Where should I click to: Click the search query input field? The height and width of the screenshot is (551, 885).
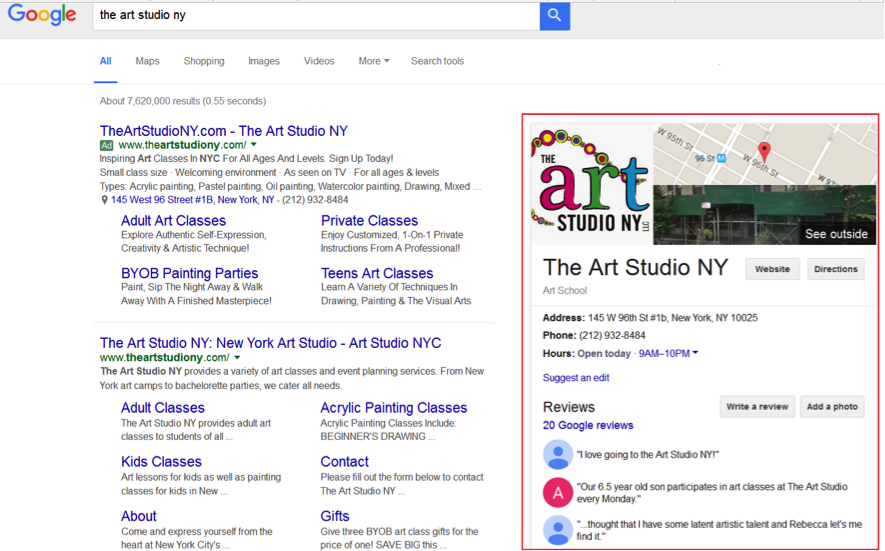316,15
